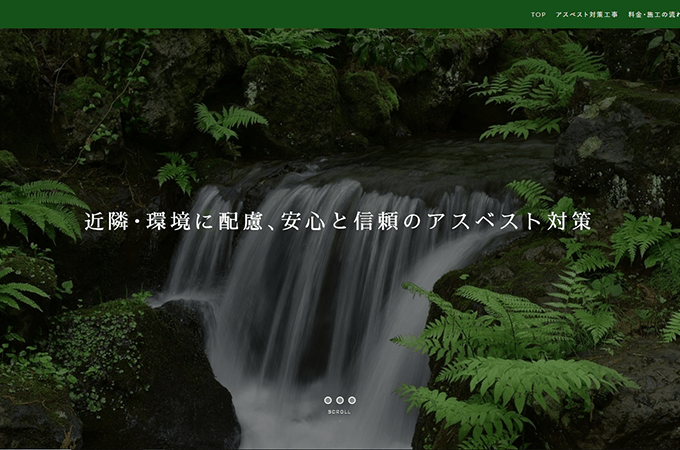Click the 安心と信頼 part of the headline
680x450 pixels.
click(x=340, y=221)
